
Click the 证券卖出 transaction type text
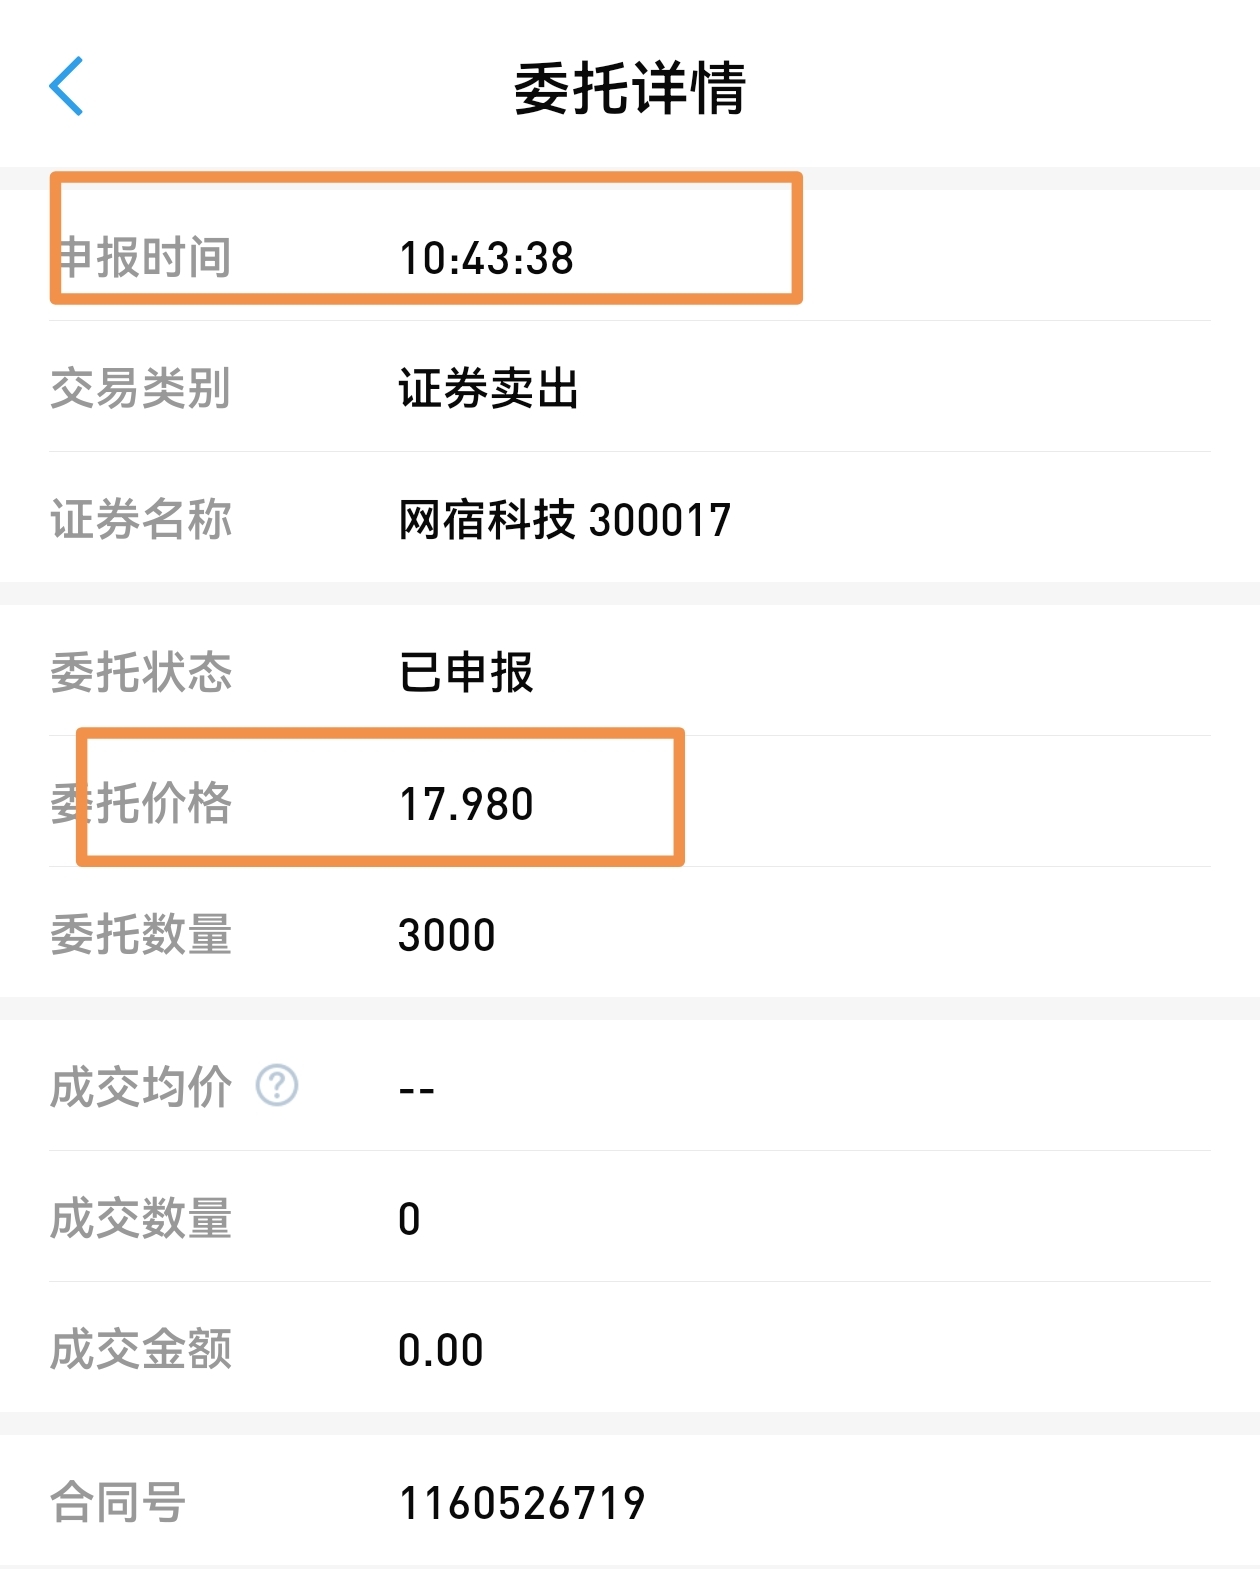pos(488,388)
